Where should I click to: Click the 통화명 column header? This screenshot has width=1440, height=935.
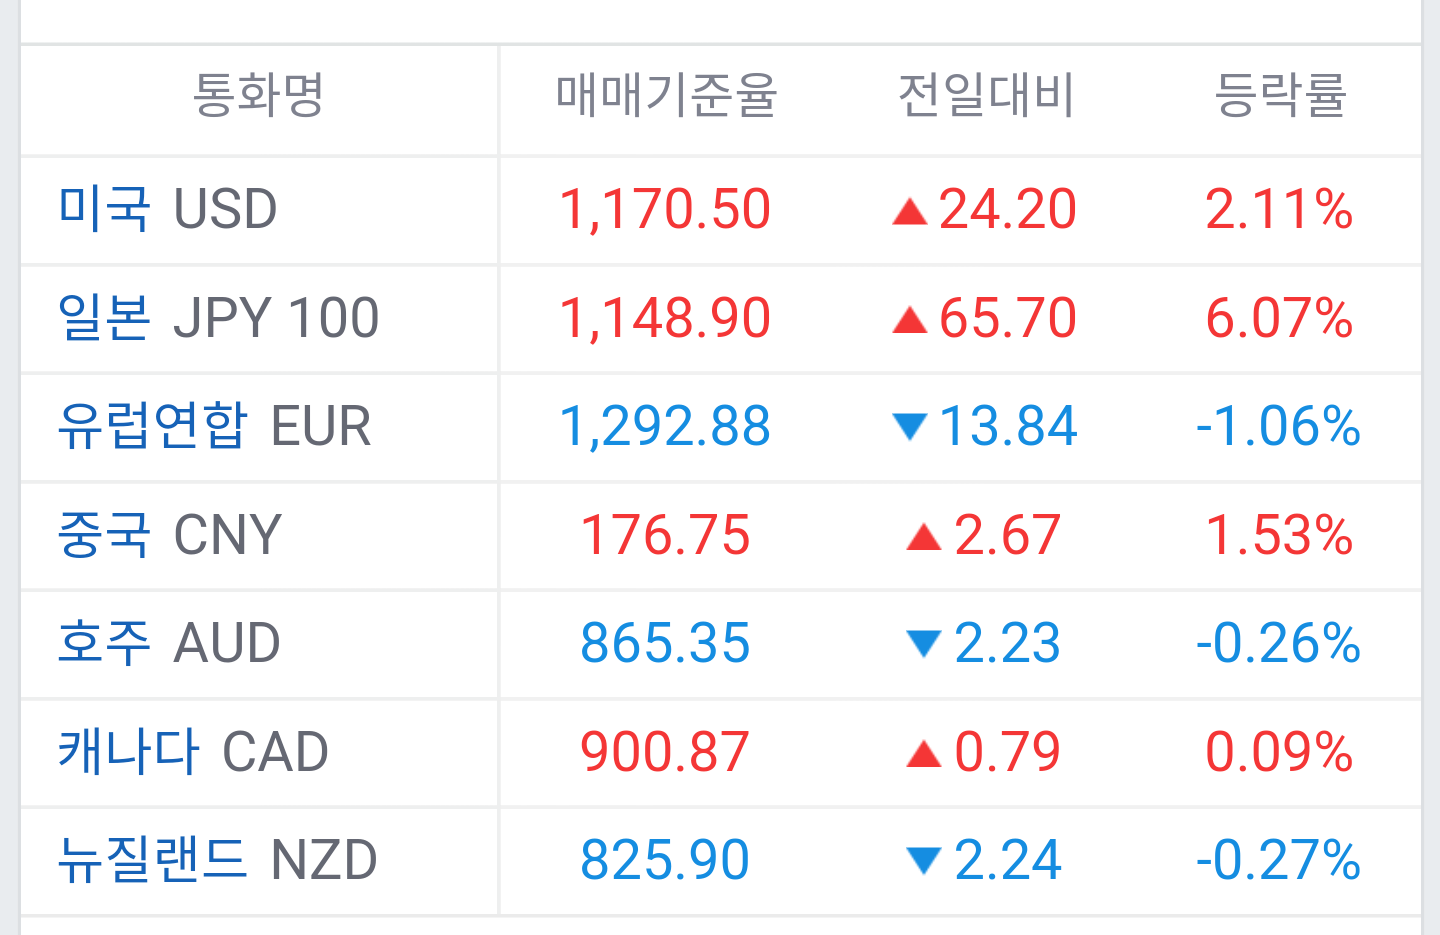tap(258, 96)
